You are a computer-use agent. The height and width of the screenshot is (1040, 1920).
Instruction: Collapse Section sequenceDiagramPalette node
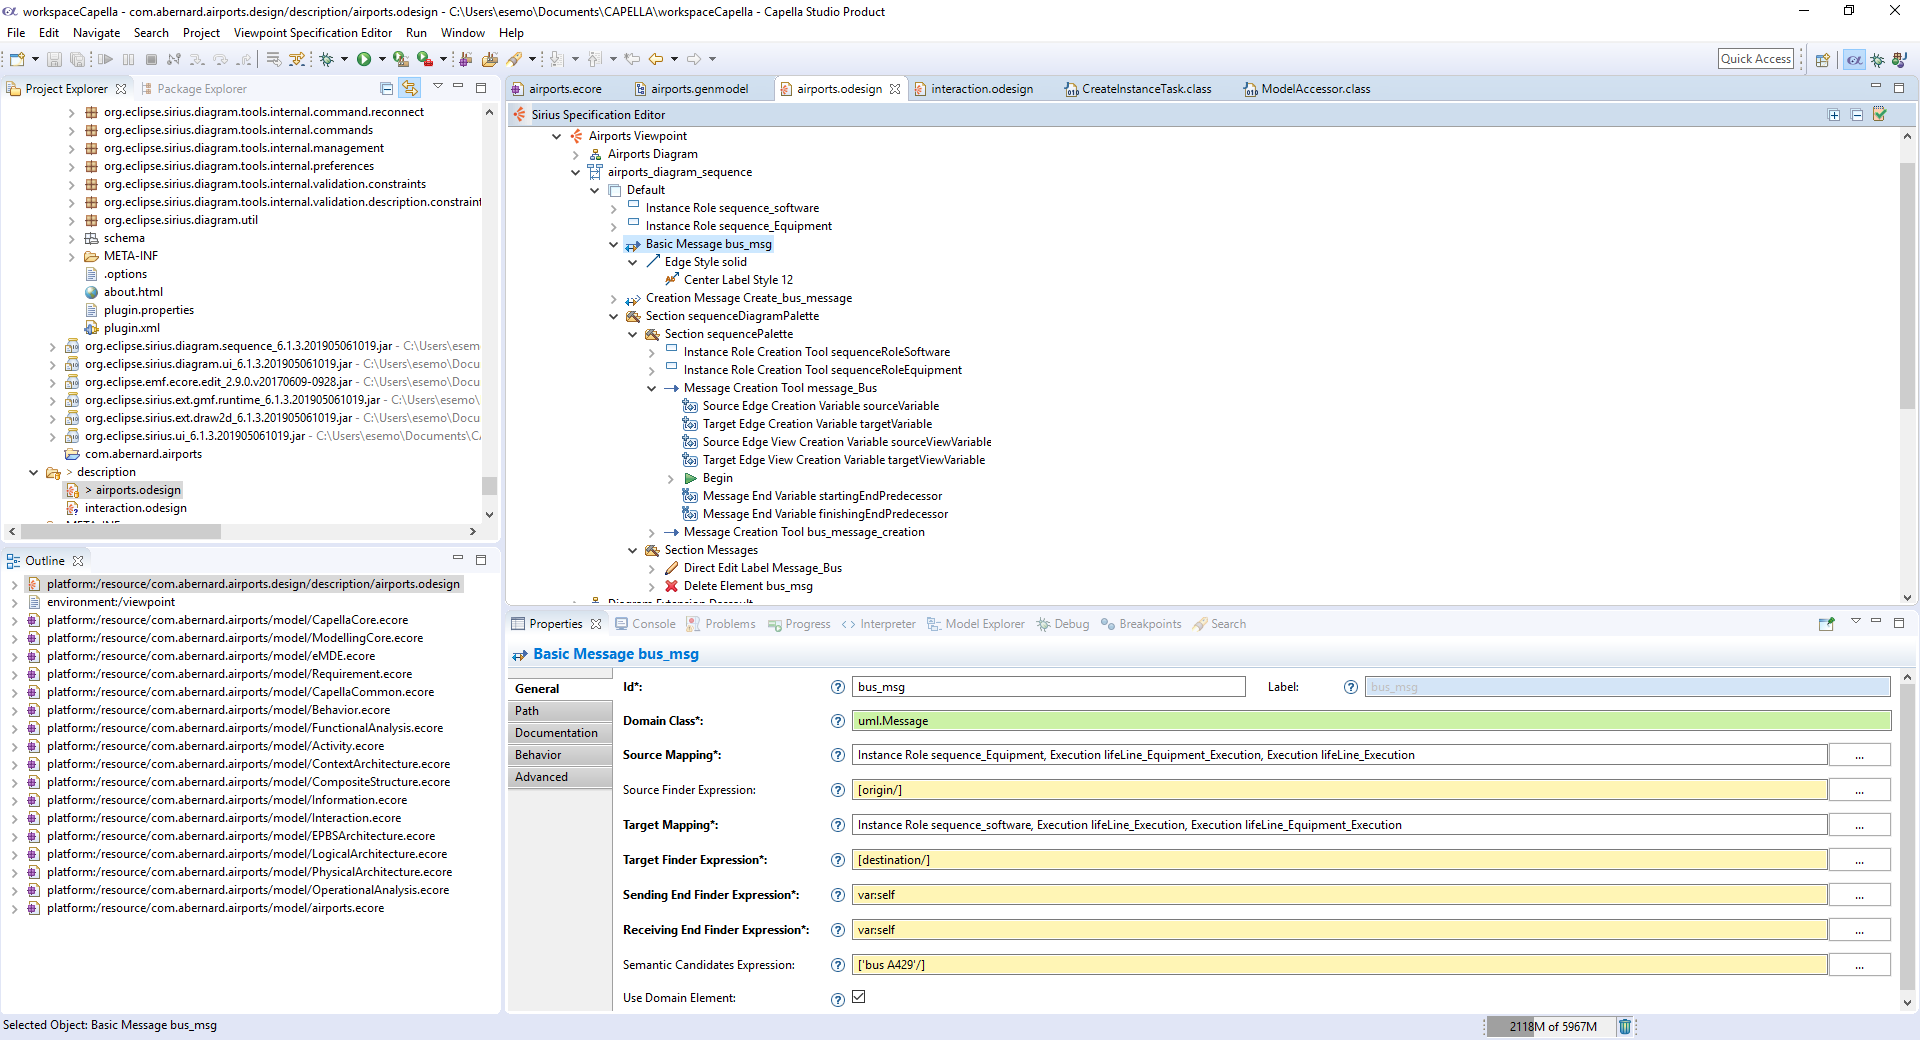tap(614, 316)
